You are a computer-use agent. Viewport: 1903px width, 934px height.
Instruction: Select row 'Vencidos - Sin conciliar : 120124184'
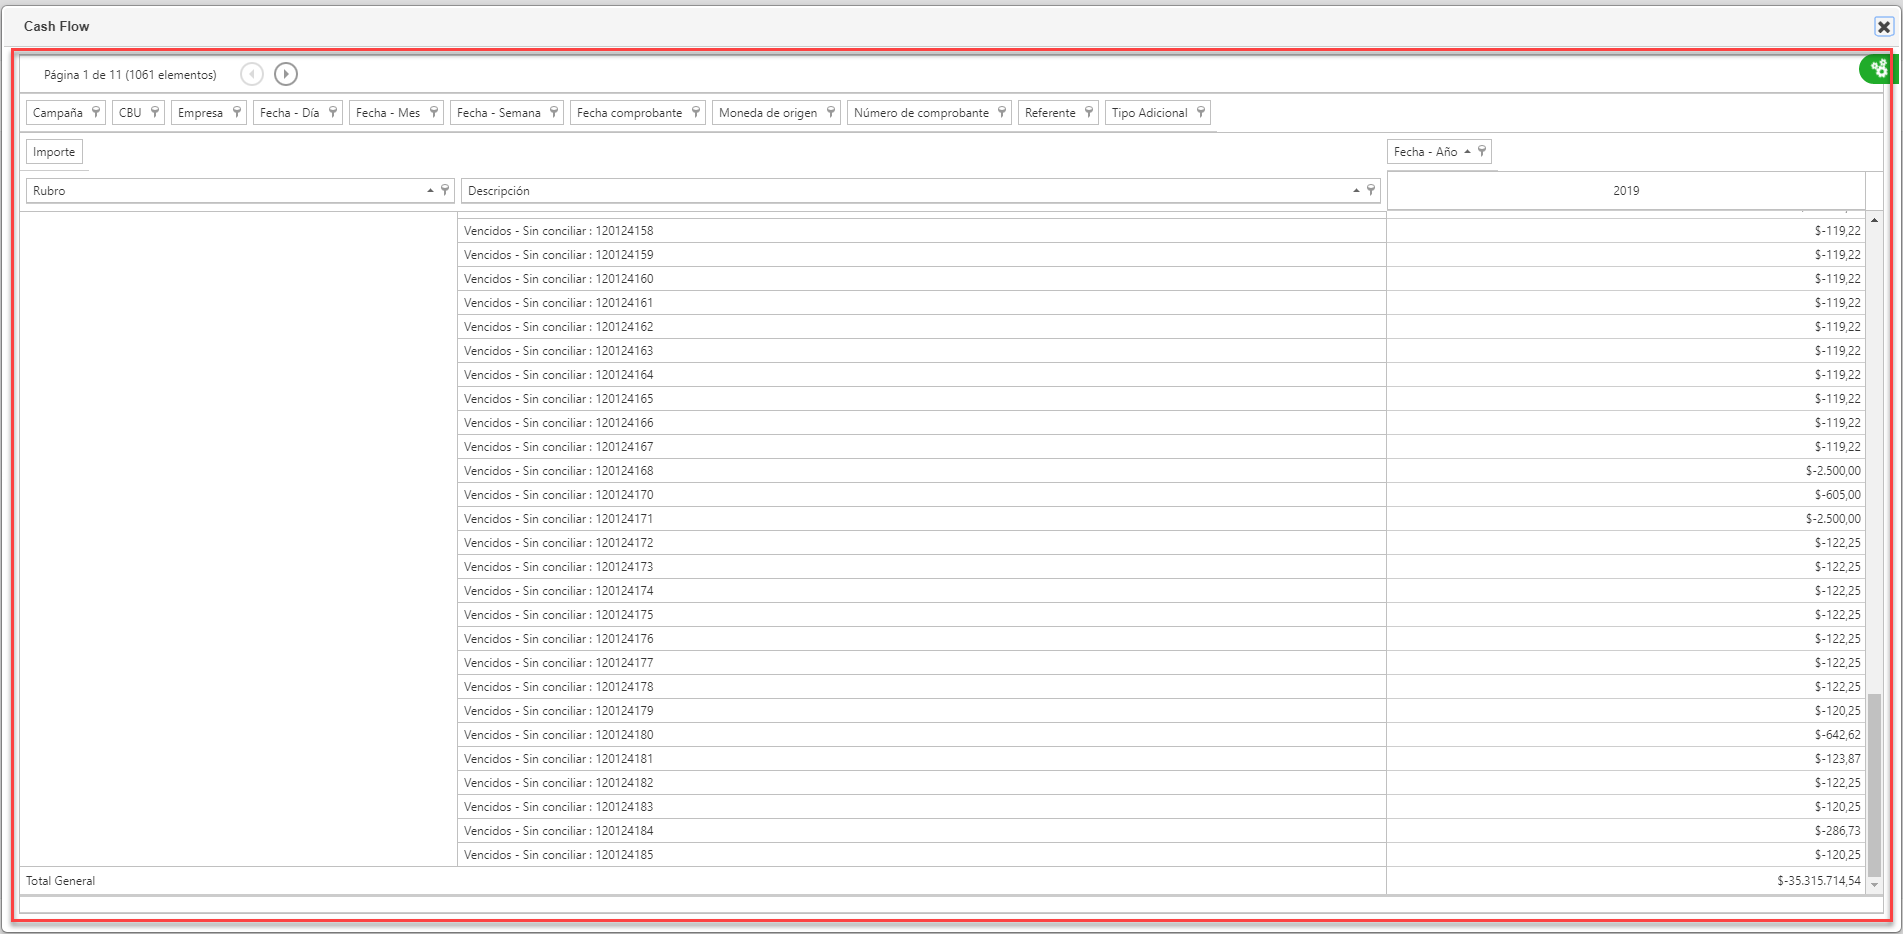(922, 831)
